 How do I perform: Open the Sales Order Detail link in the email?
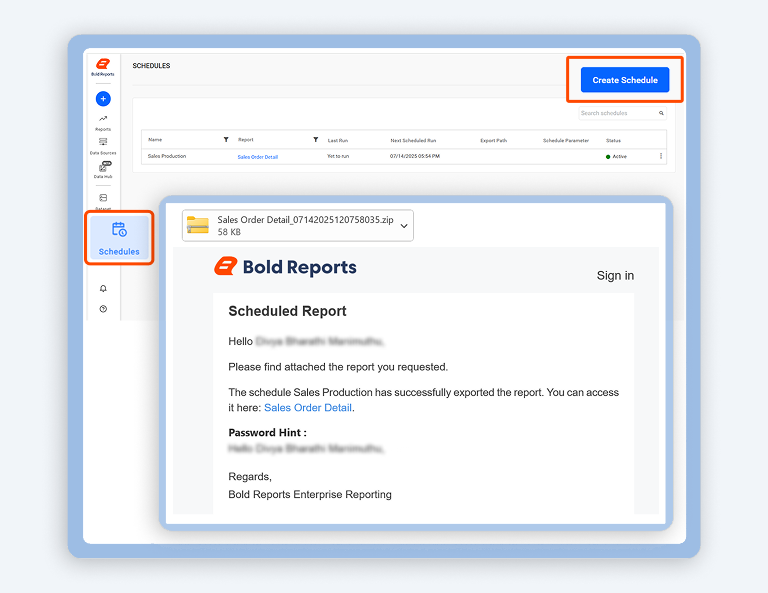(308, 408)
